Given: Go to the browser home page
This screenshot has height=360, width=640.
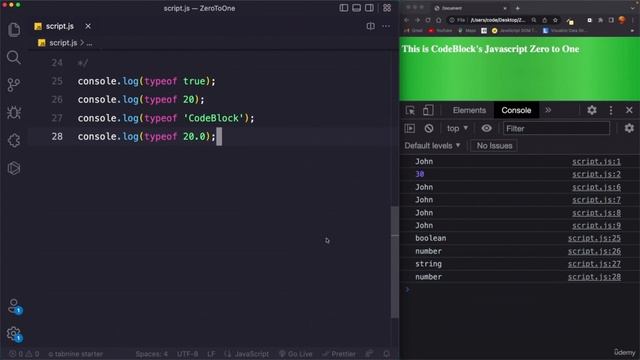Looking at the screenshot, I should click(438, 20).
